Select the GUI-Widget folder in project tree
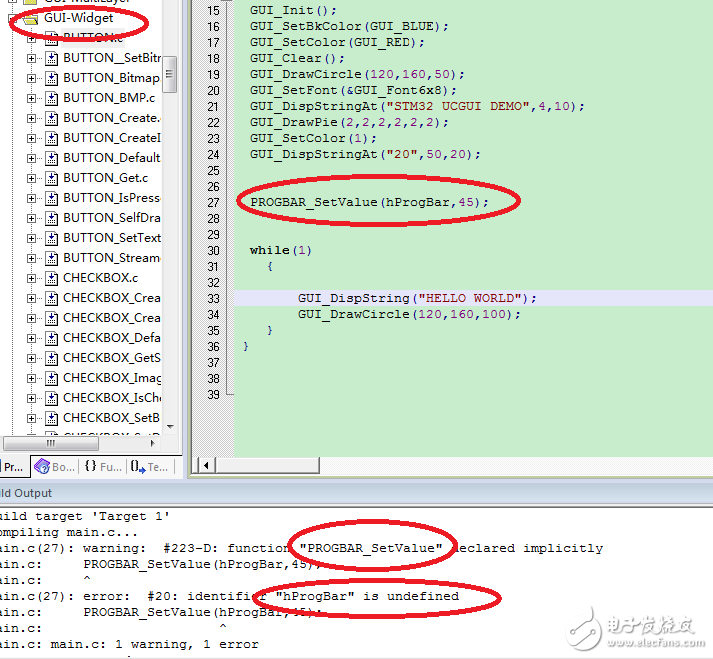The width and height of the screenshot is (713, 659). [78, 18]
